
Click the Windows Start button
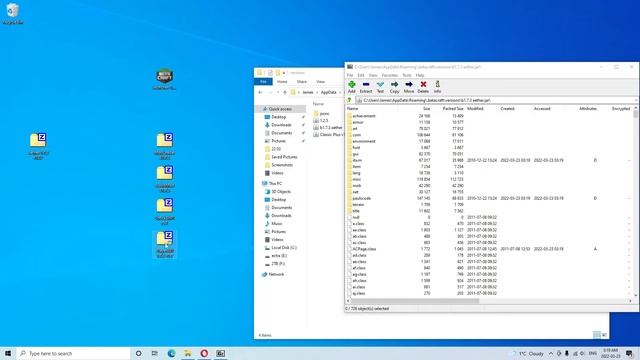pos(8,353)
